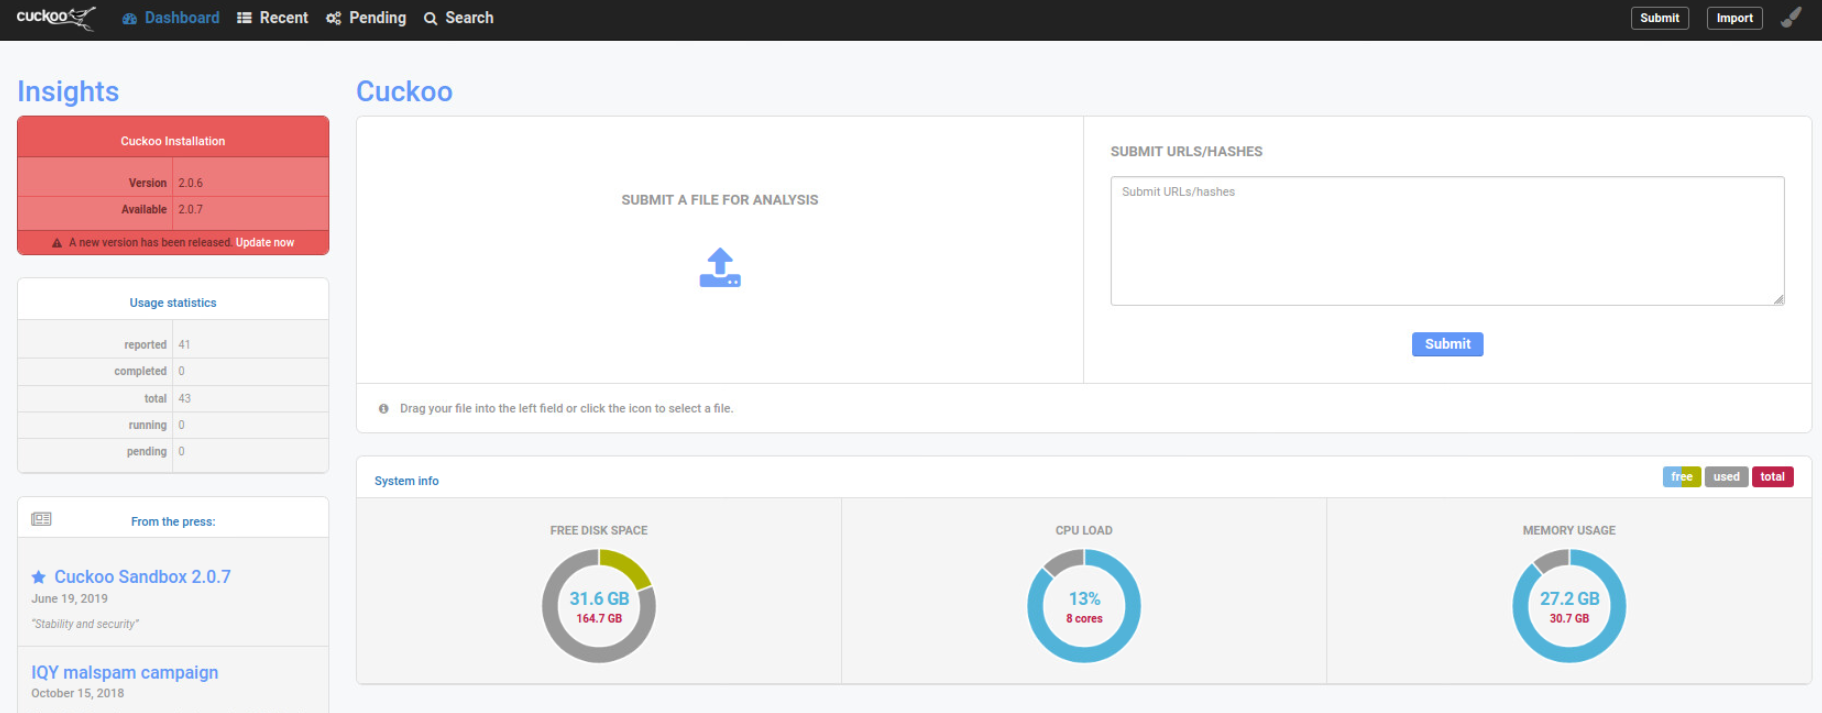This screenshot has width=1822, height=713.
Task: Click the star icon beside Cuckoo Sandbox
Action: pos(39,577)
